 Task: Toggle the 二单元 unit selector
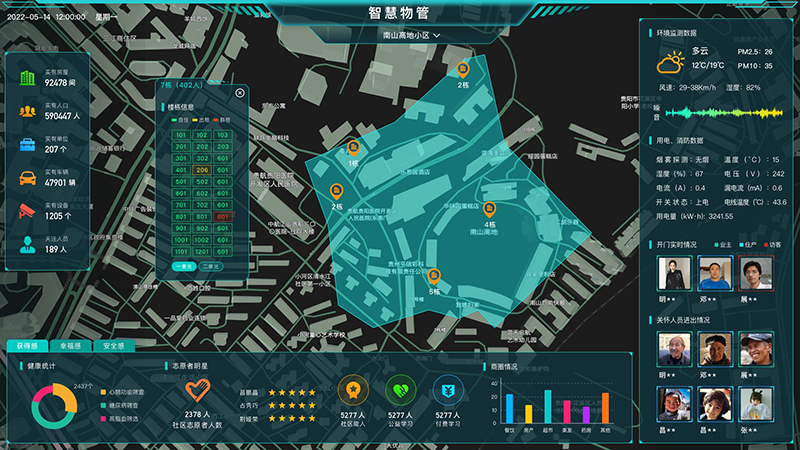point(210,267)
